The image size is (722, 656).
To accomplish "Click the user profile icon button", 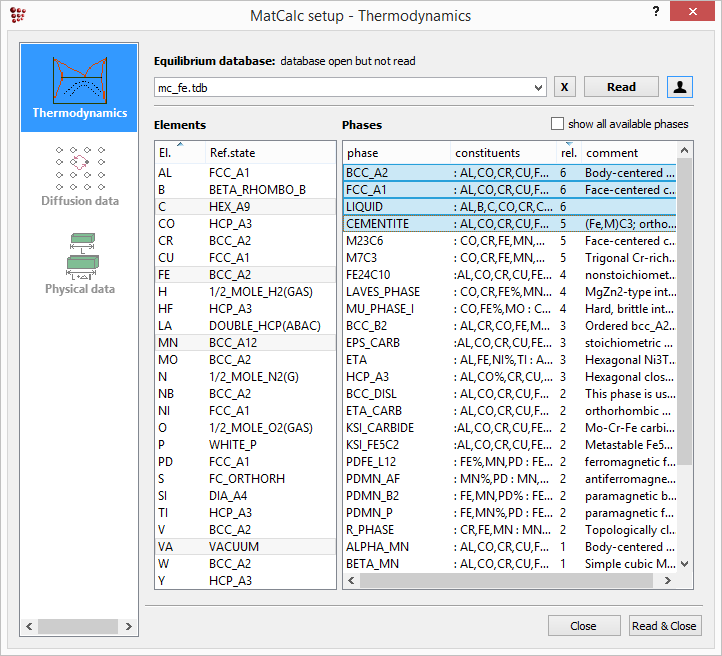I will coord(681,87).
